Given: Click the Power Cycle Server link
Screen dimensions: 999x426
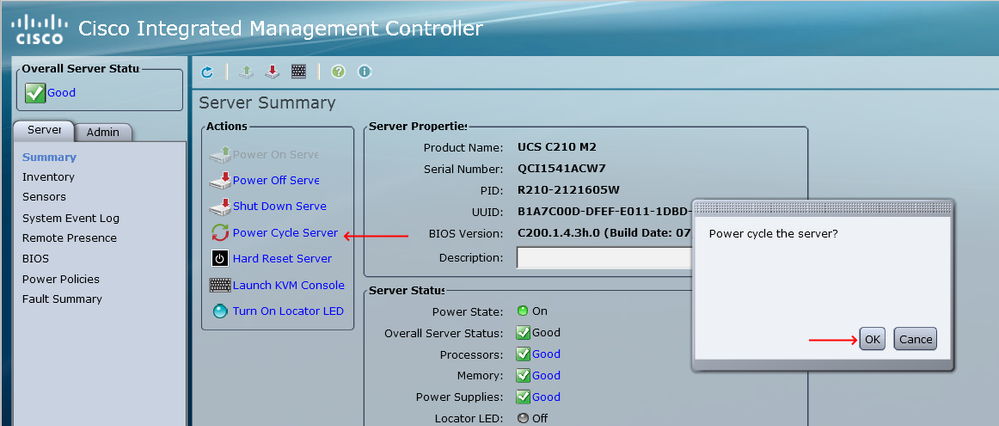Looking at the screenshot, I should point(285,233).
